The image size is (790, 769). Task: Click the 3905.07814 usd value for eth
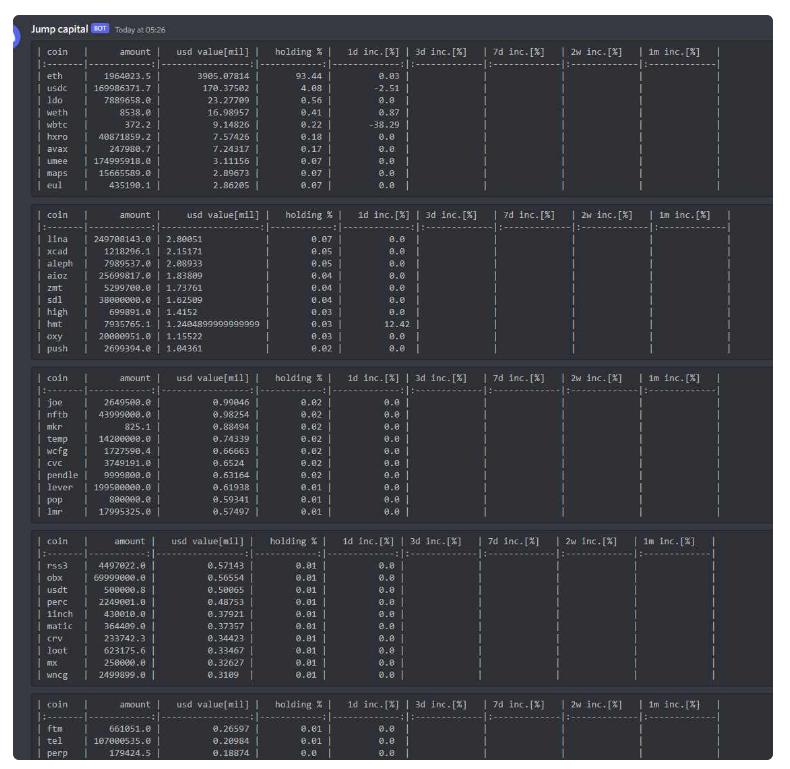219,76
